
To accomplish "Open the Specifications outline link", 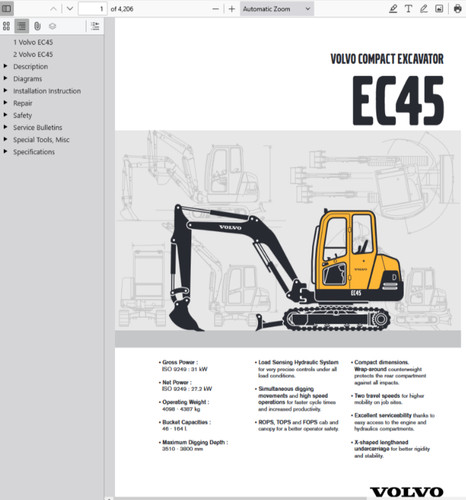I will (x=34, y=152).
